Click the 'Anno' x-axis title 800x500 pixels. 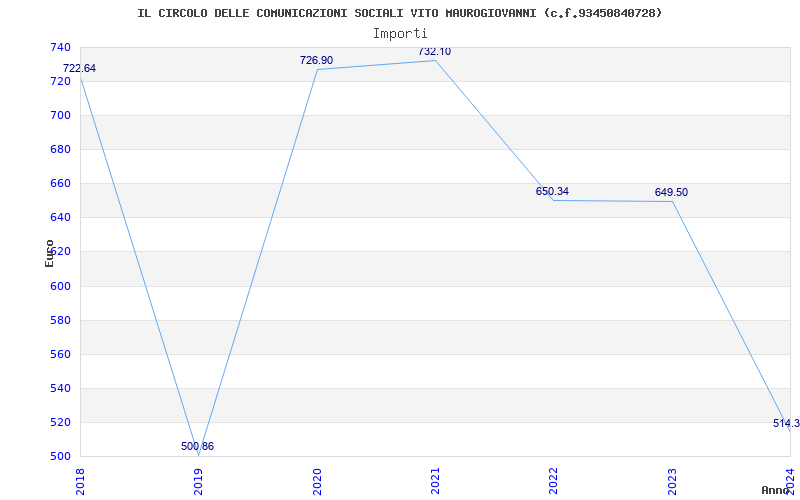(775, 490)
